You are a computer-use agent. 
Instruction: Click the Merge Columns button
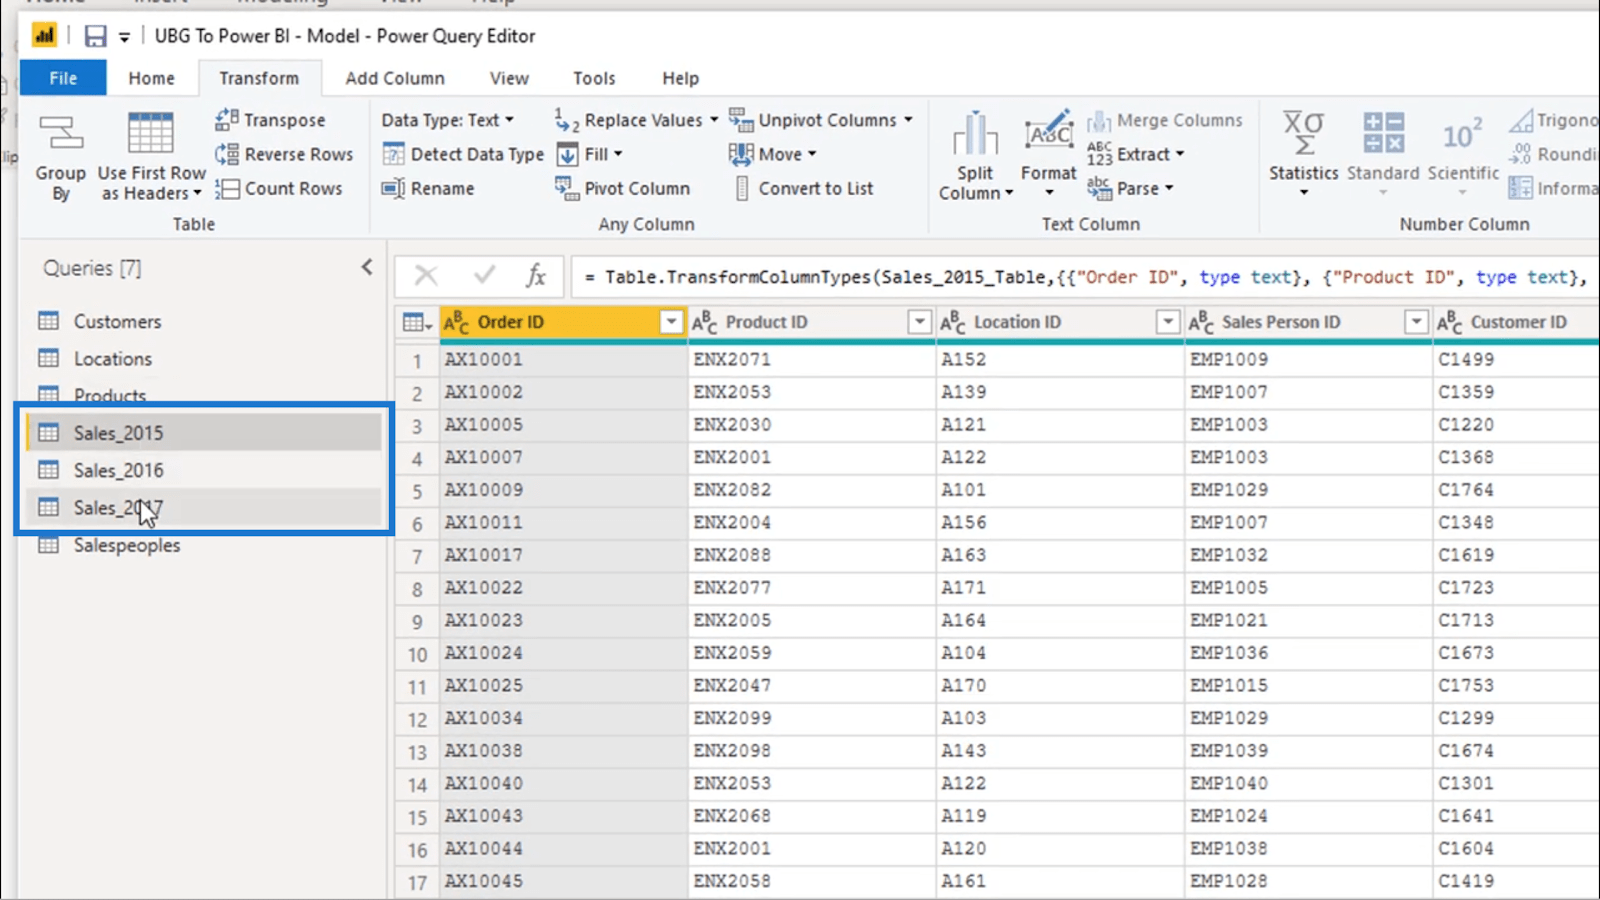click(1165, 120)
